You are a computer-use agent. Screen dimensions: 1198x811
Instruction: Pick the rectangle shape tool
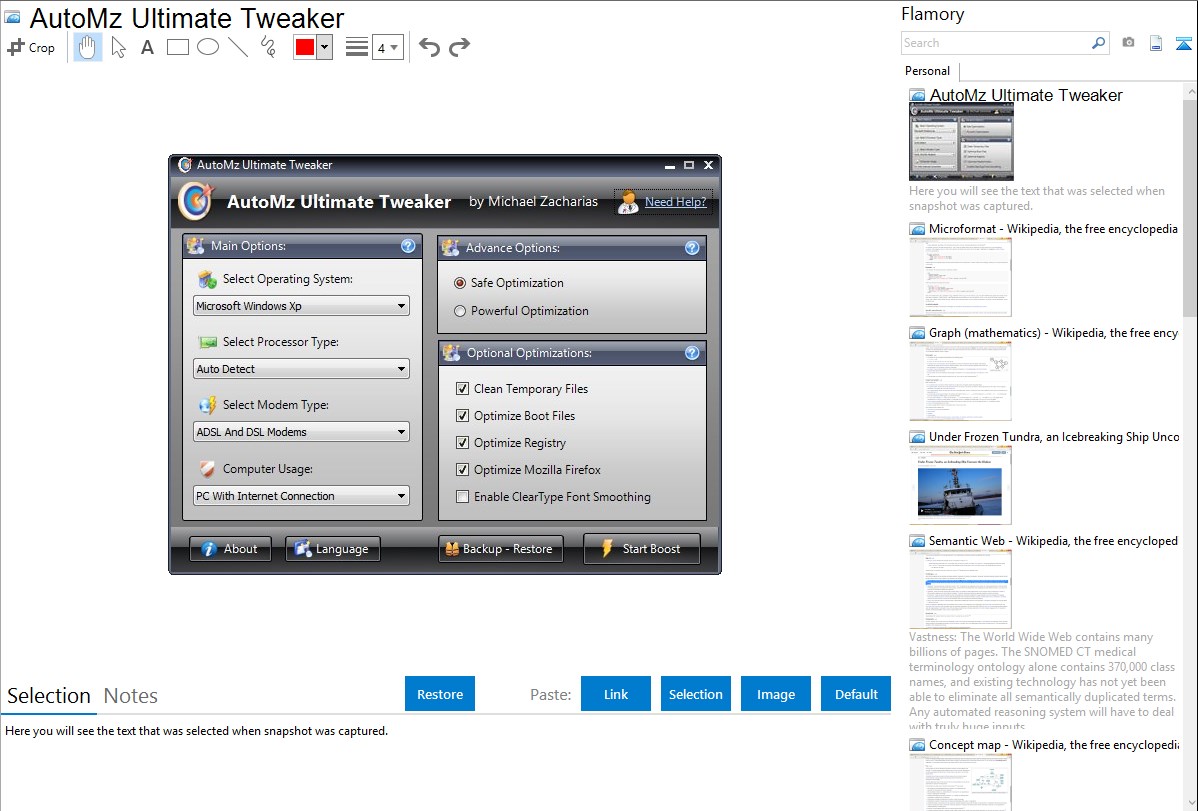(x=178, y=47)
